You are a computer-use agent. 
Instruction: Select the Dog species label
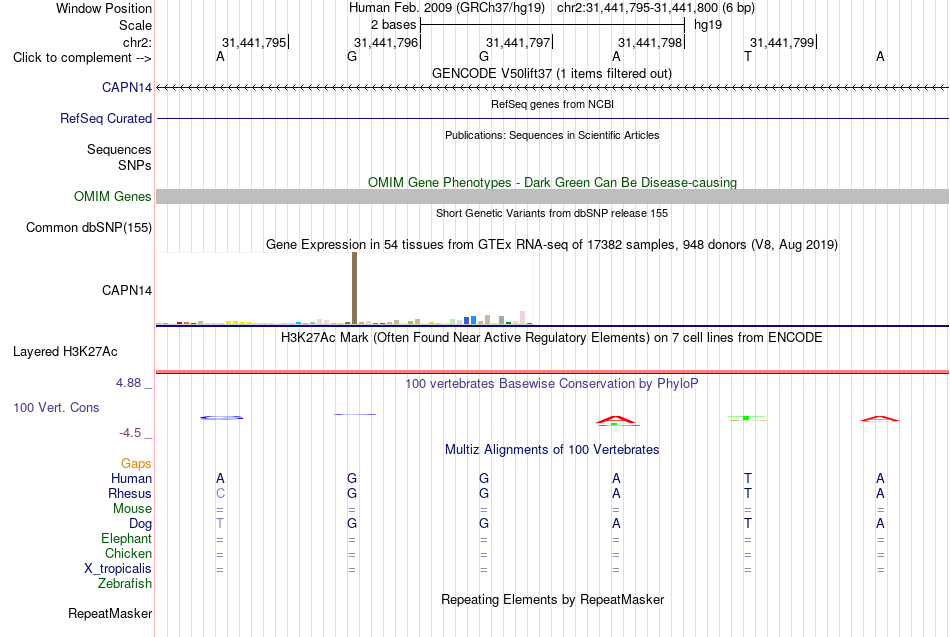(x=141, y=524)
